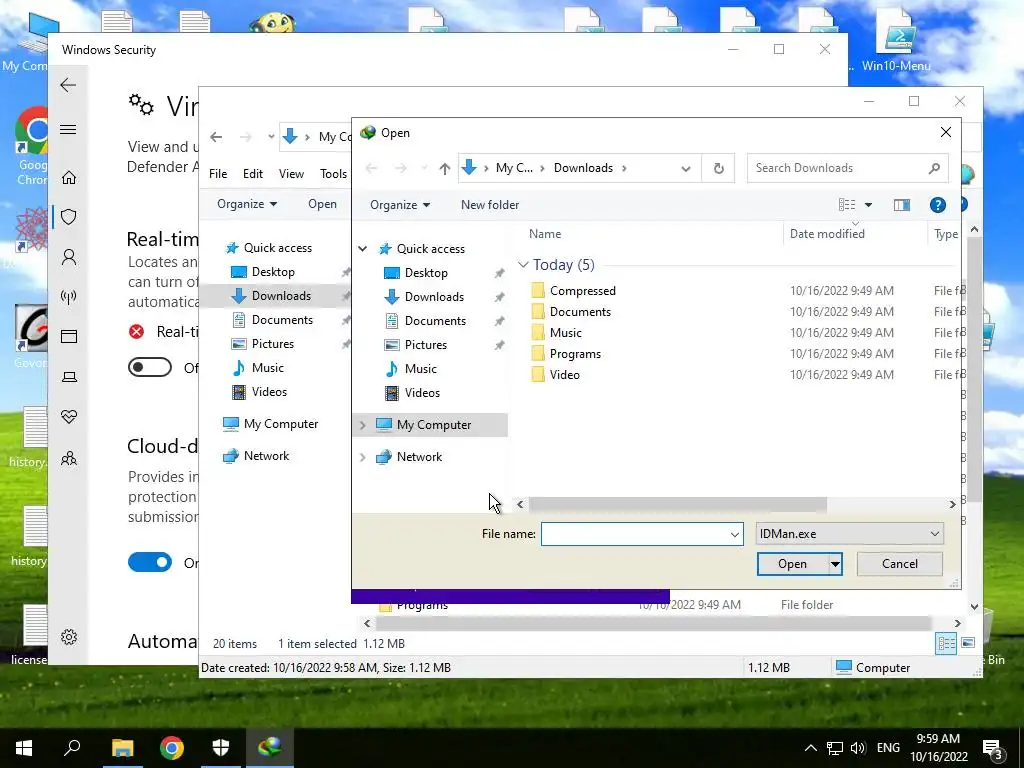Select Desktop in Open dialog navigation pane
Screen dimensions: 1024x768
click(x=426, y=273)
